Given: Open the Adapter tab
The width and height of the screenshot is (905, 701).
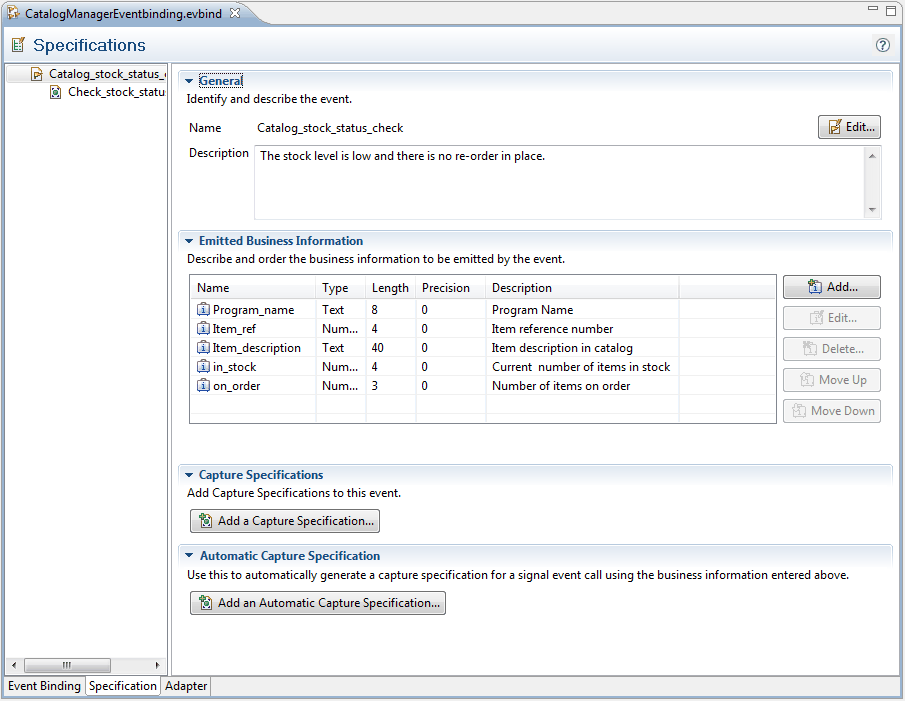Looking at the screenshot, I should [185, 686].
